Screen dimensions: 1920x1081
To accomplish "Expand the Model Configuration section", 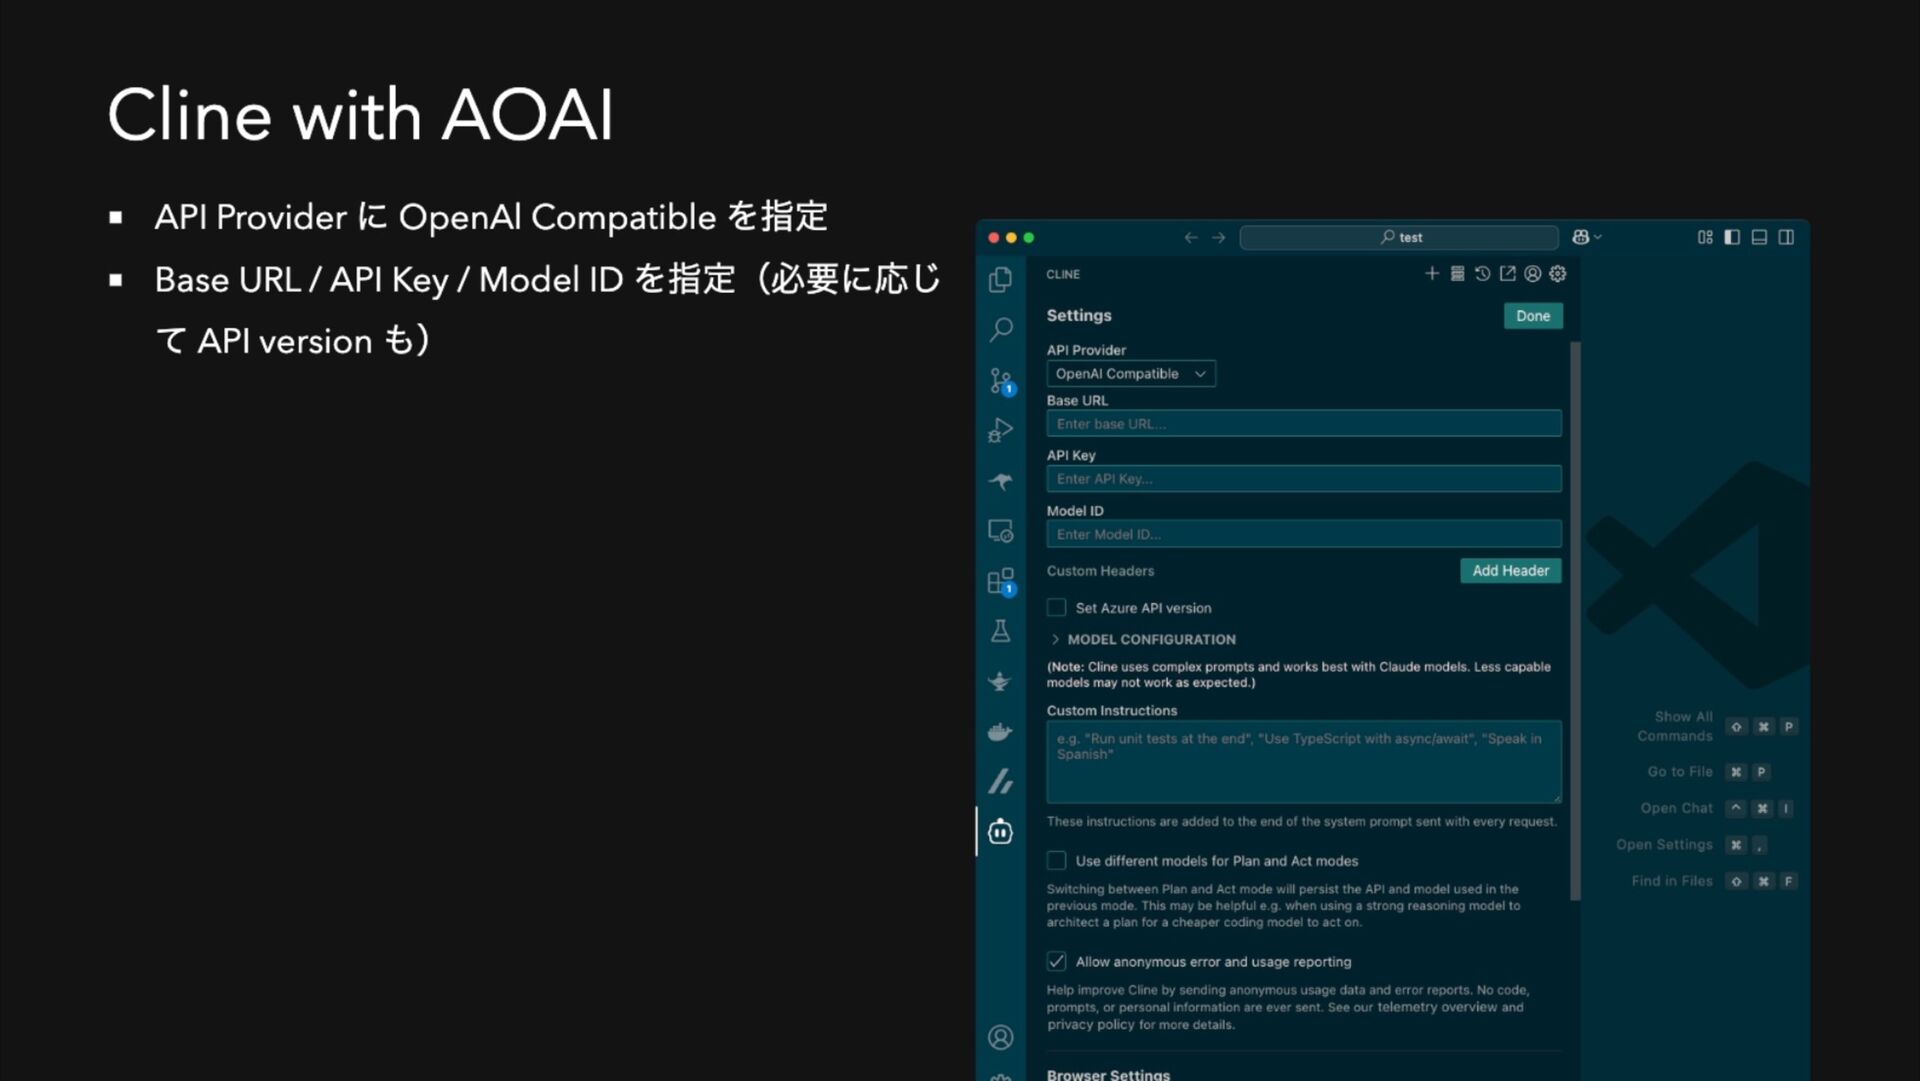I will pos(1150,639).
